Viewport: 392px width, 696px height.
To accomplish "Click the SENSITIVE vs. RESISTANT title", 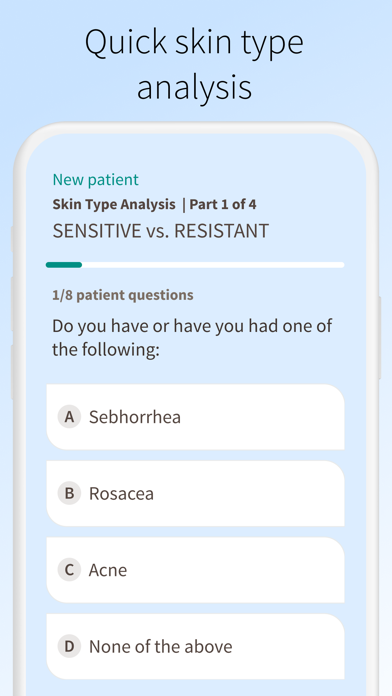I will tap(161, 231).
